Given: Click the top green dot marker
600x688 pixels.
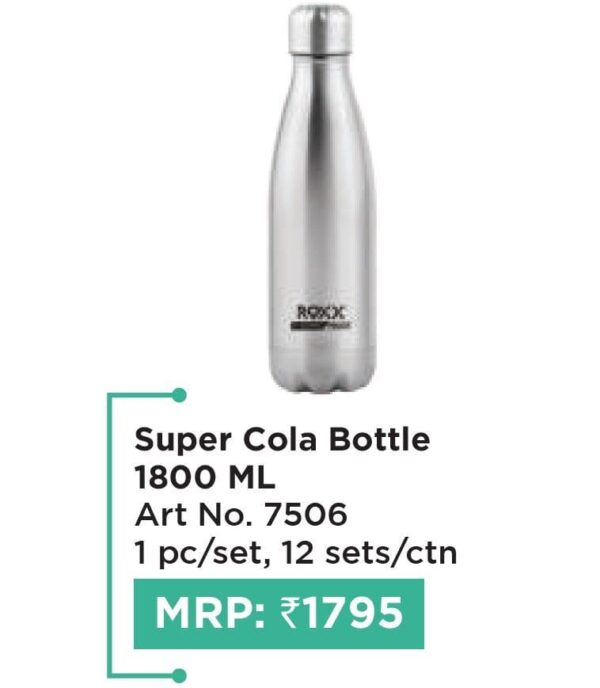Looking at the screenshot, I should (178, 395).
